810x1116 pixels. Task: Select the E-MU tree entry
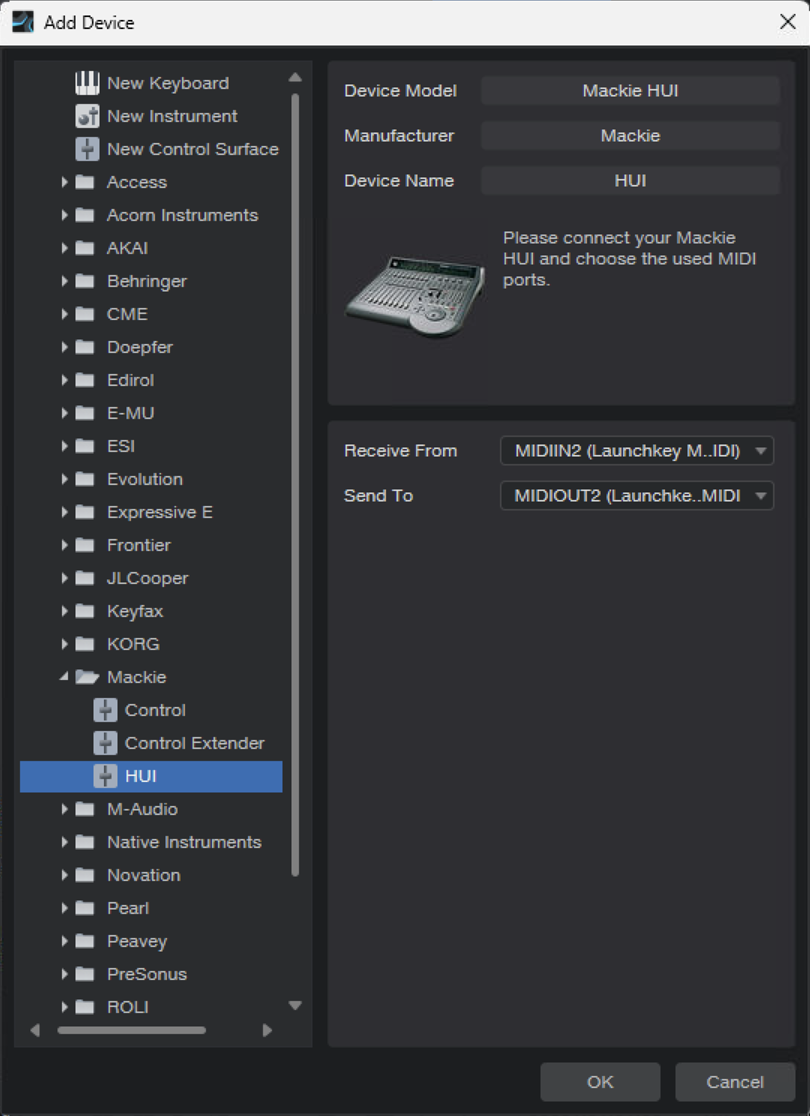[130, 413]
